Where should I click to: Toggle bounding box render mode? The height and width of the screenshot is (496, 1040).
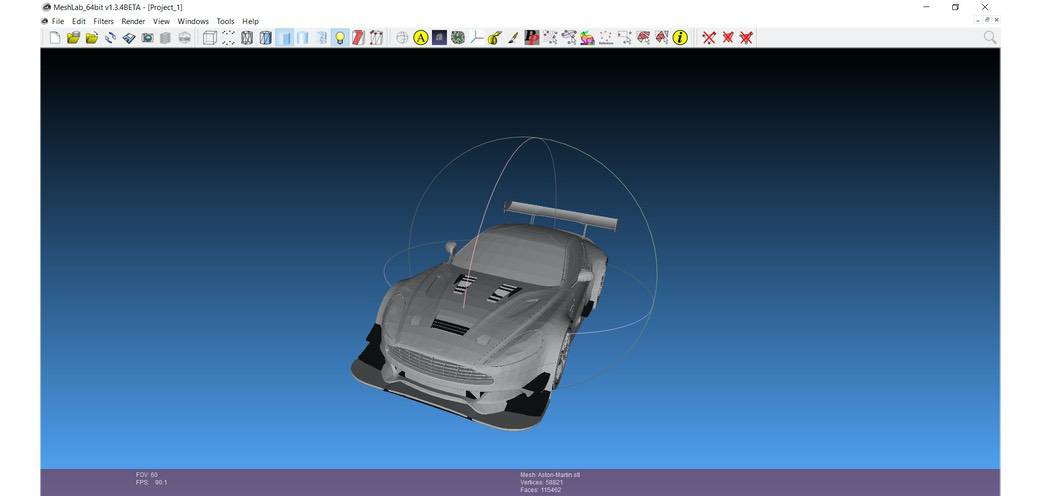pyautogui.click(x=210, y=38)
